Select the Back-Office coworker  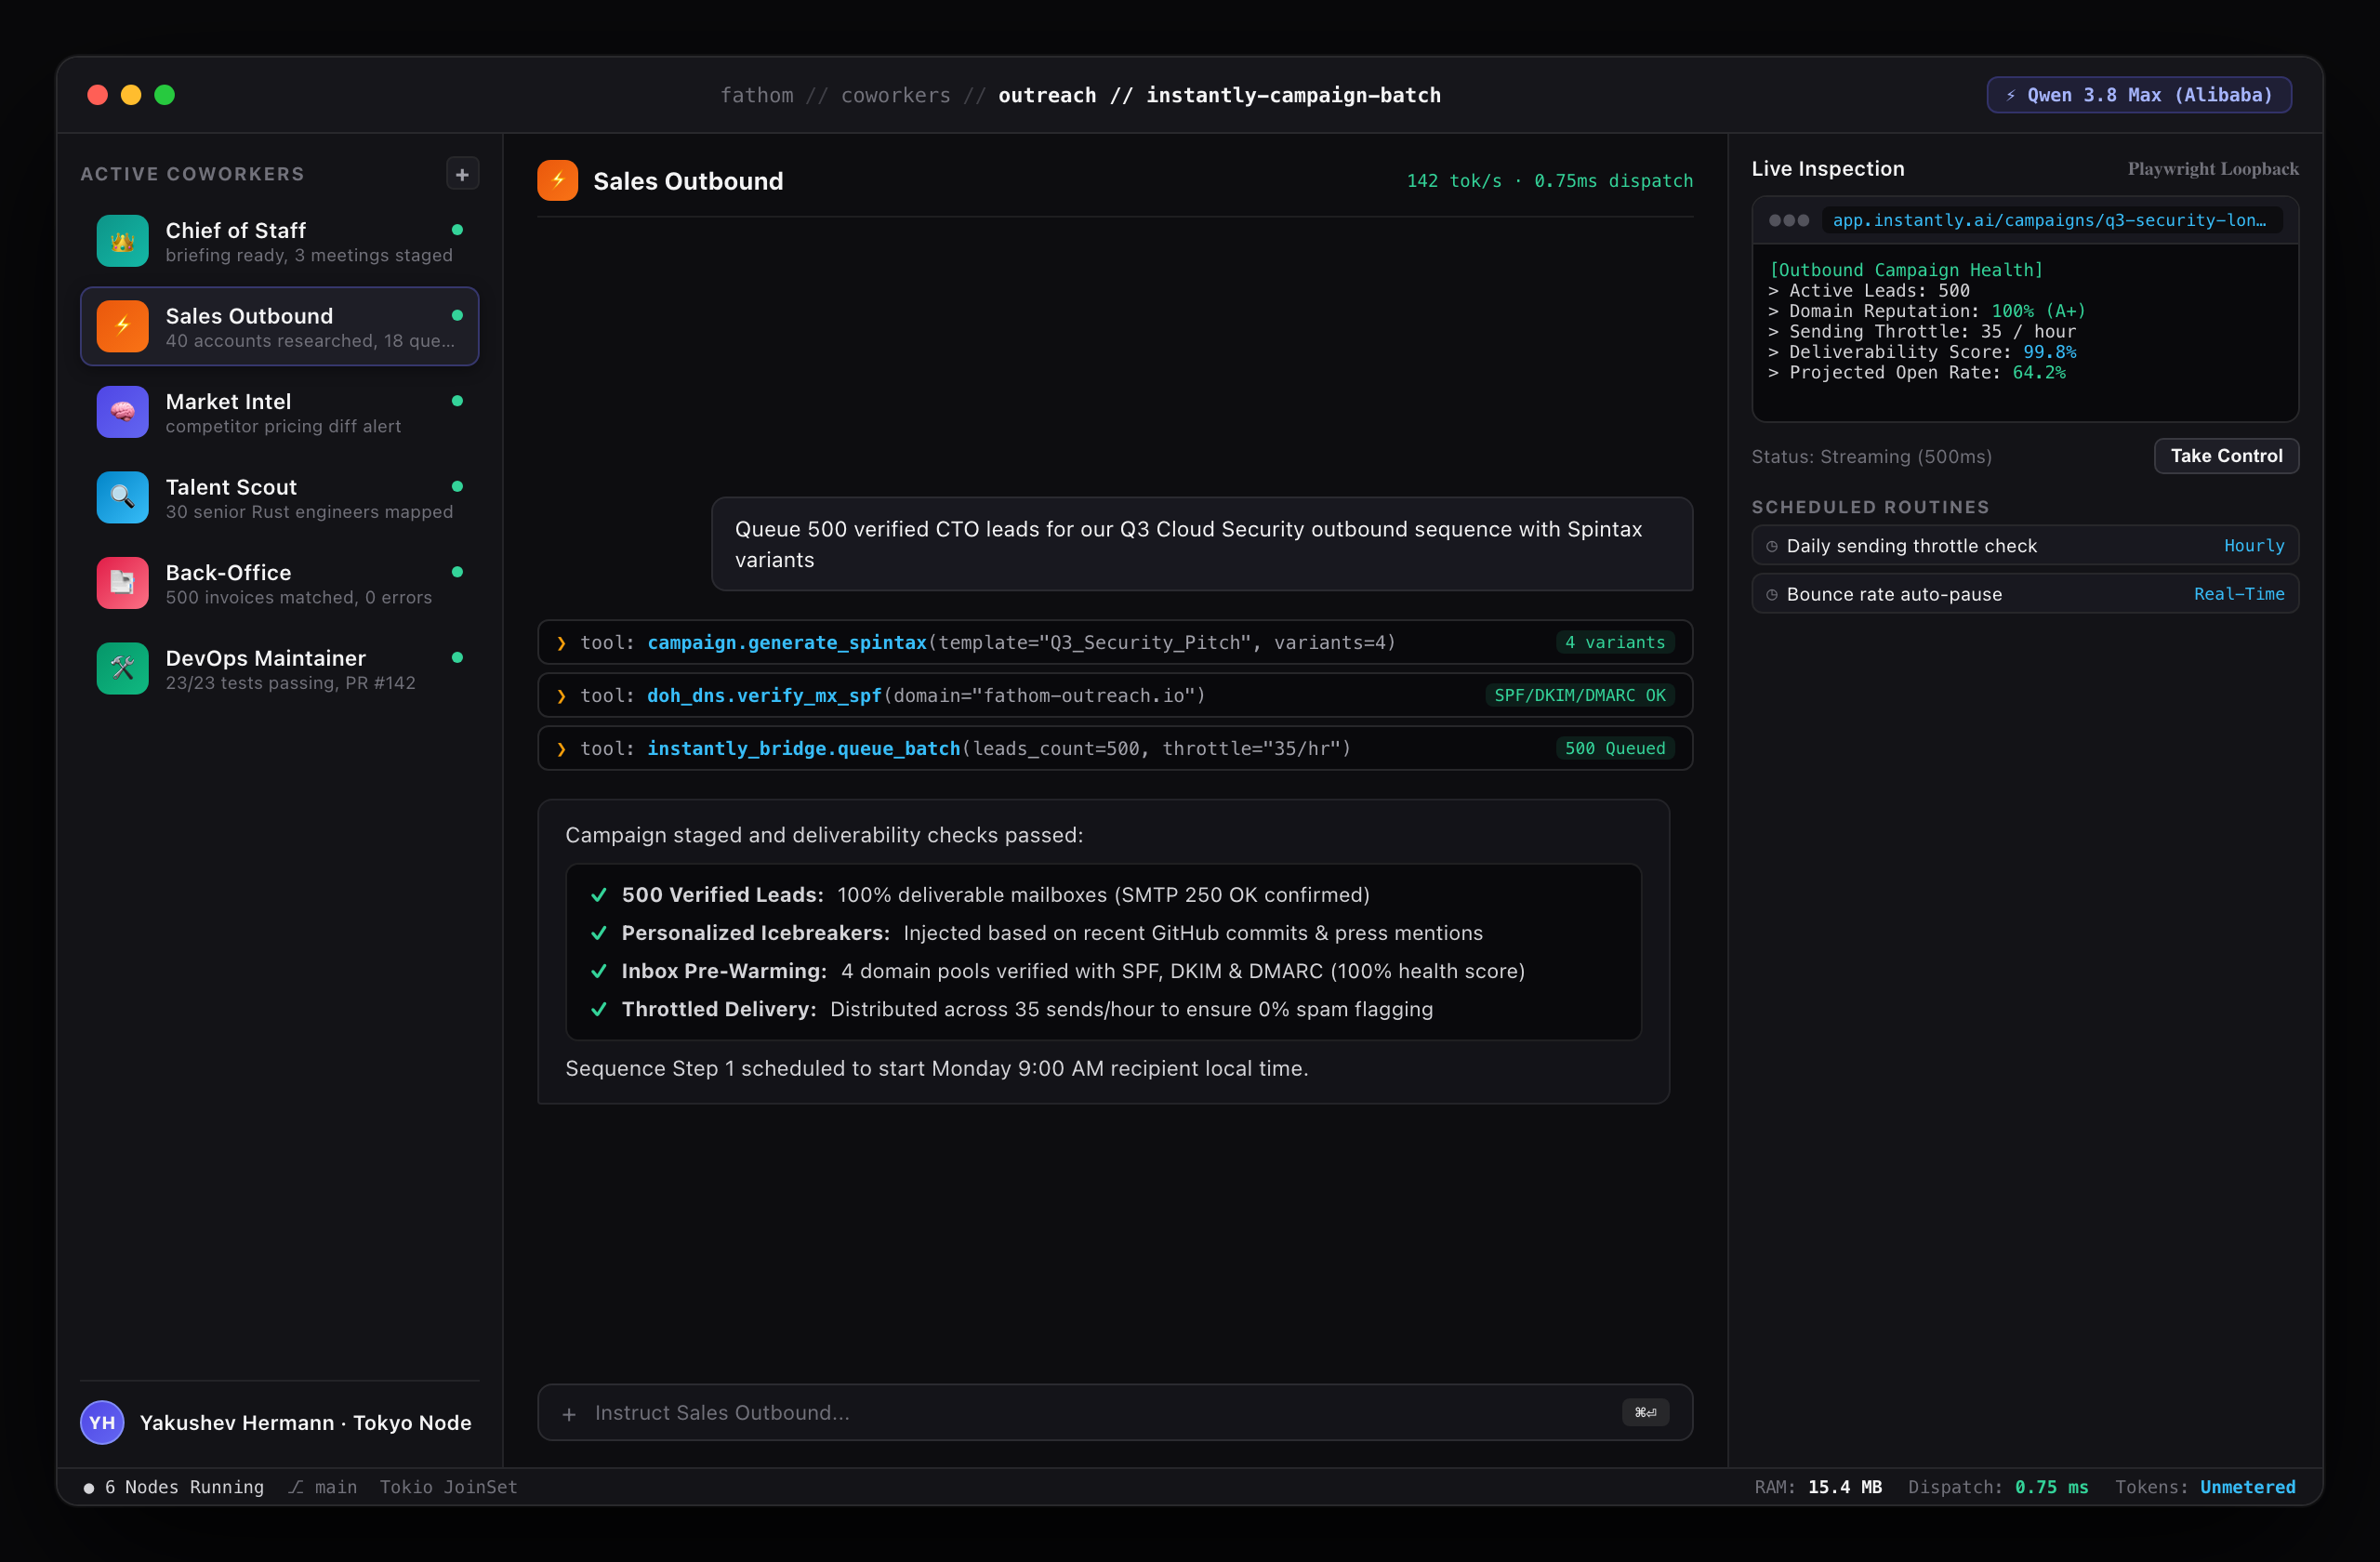(279, 583)
